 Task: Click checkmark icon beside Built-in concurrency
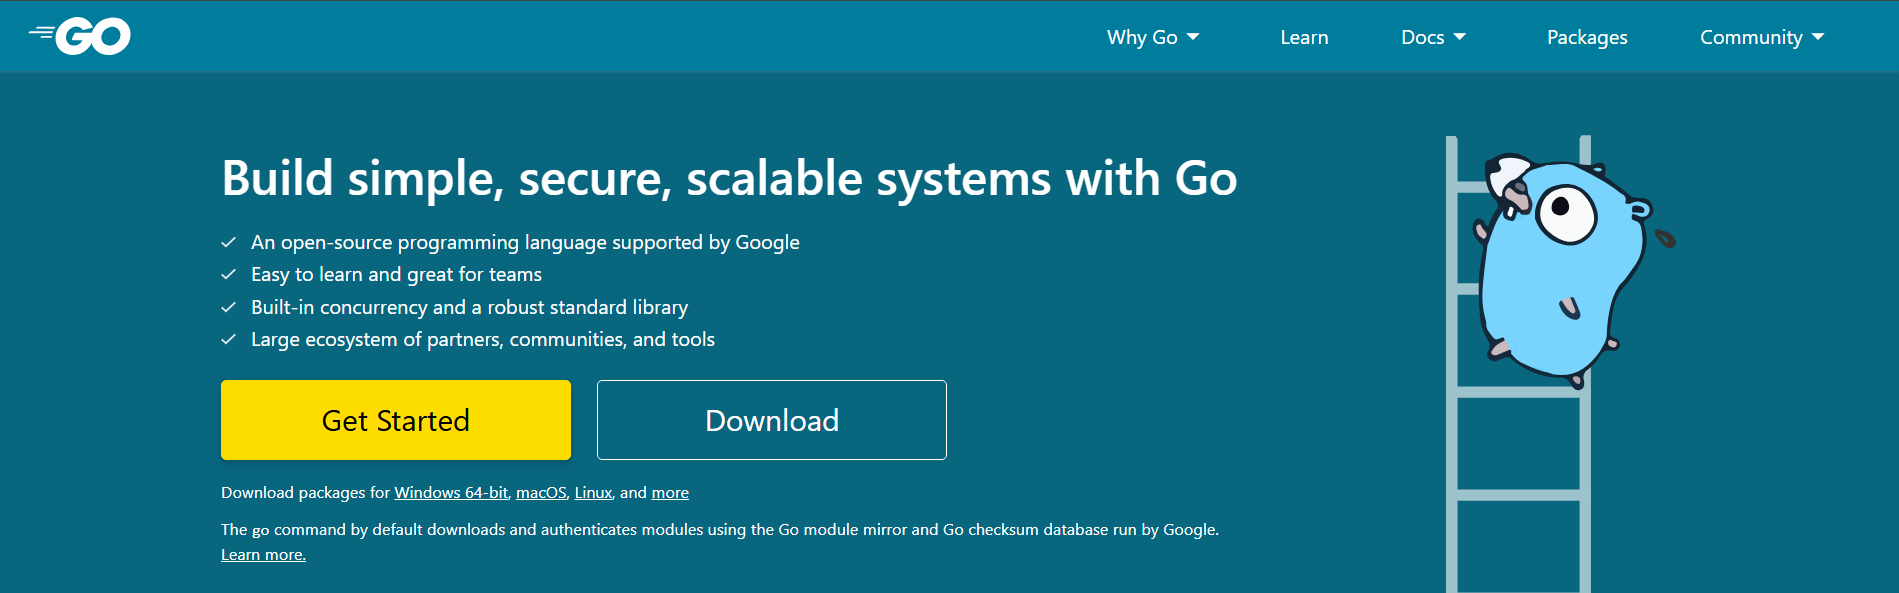click(x=229, y=307)
